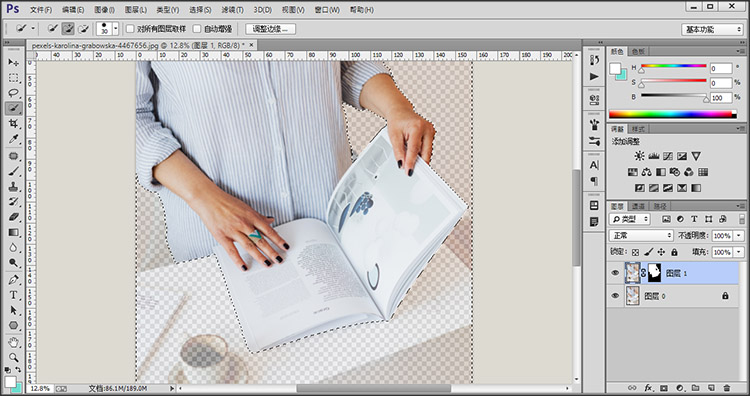Add Brightness/Contrast adjustment
Viewport: 750px width, 396px height.
coord(640,156)
